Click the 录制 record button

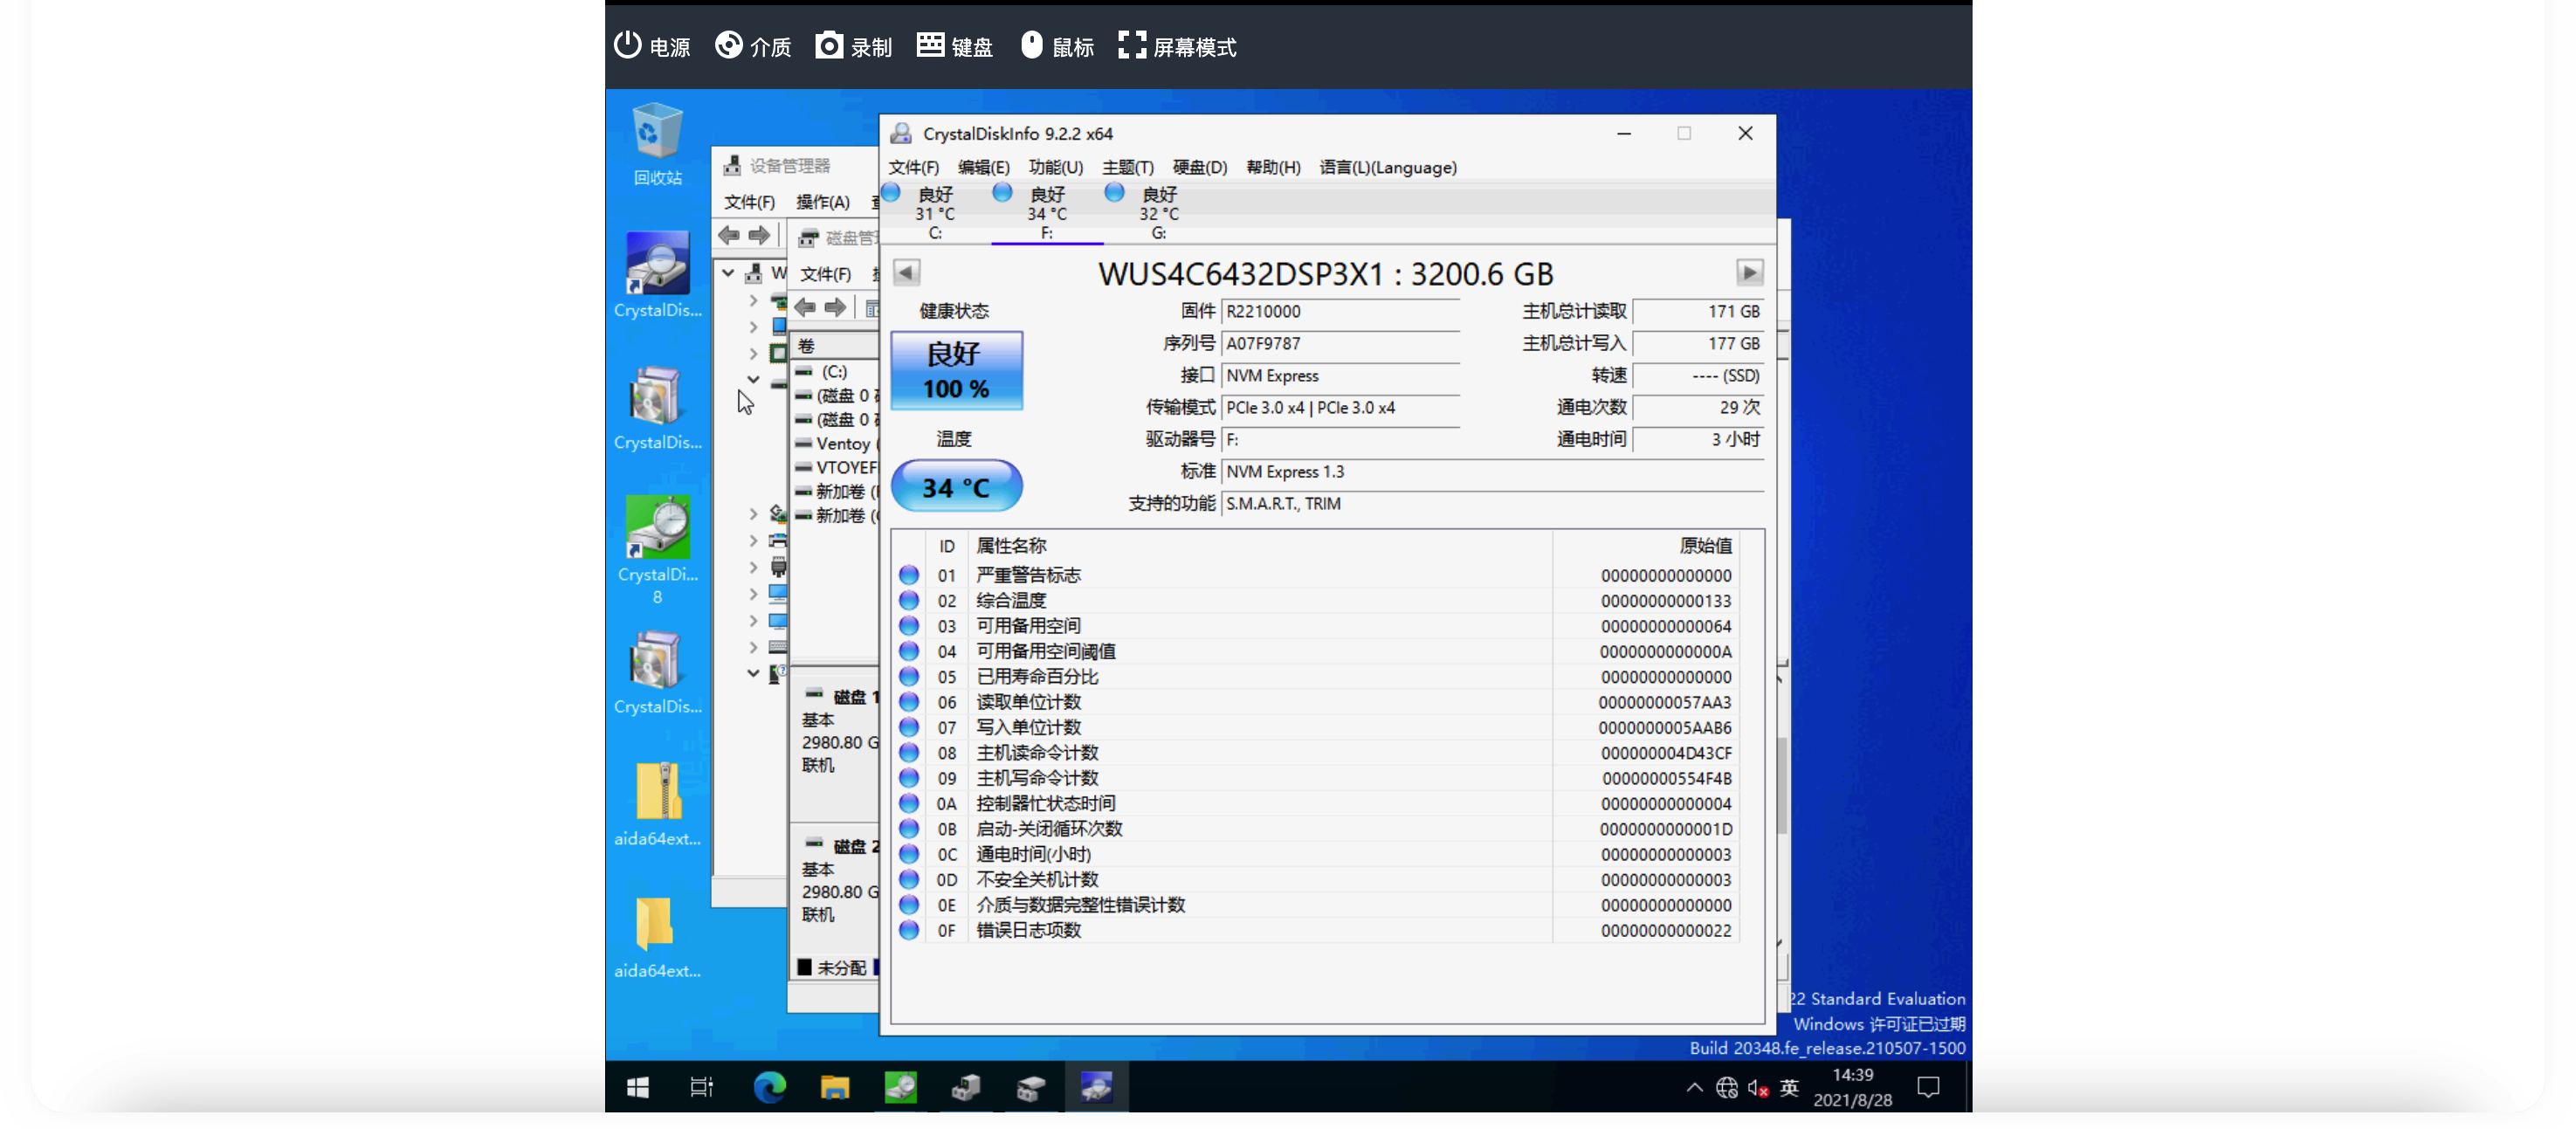[853, 46]
